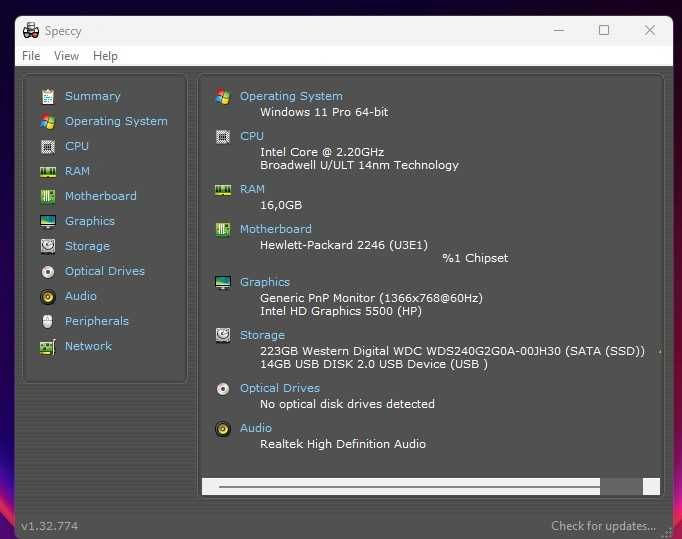Click the Speccy app icon in title bar
This screenshot has width=682, height=539.
(x=31, y=30)
